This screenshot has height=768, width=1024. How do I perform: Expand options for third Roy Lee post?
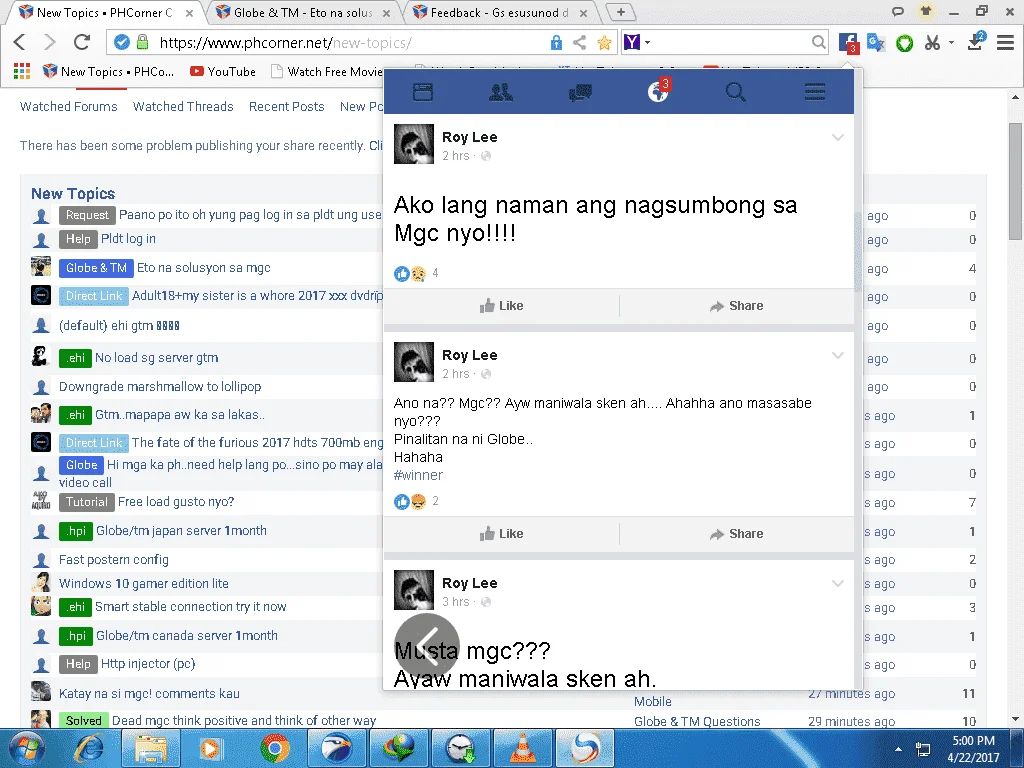point(838,583)
